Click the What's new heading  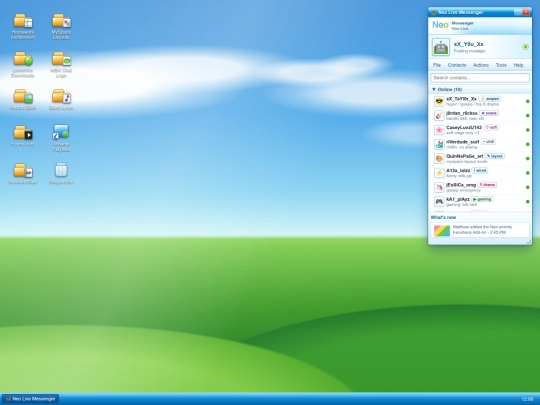pos(443,217)
